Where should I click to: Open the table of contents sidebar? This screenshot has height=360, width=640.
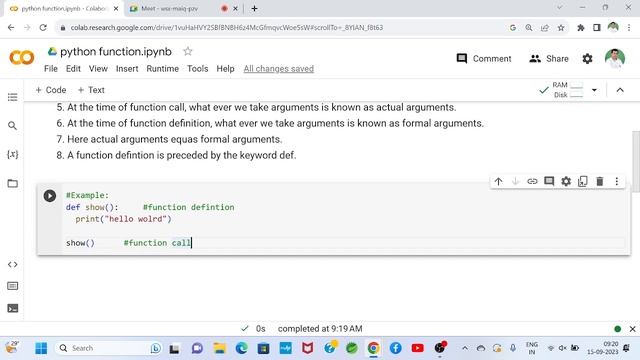click(13, 97)
